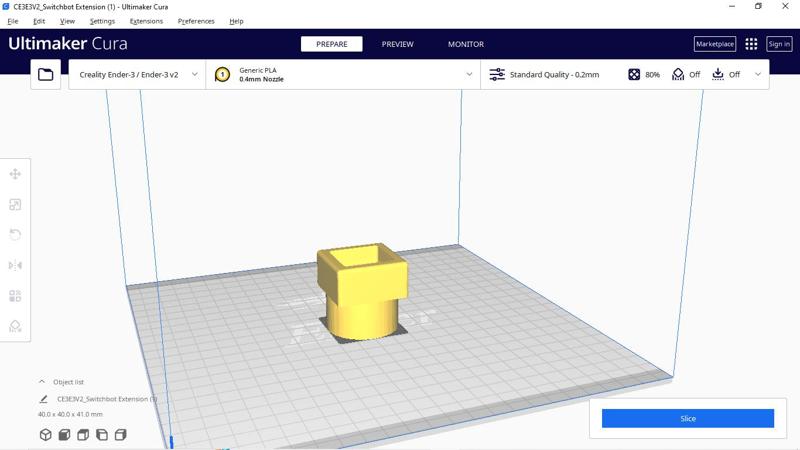Expand the print settings panel chevron
This screenshot has height=450, width=800.
click(758, 74)
